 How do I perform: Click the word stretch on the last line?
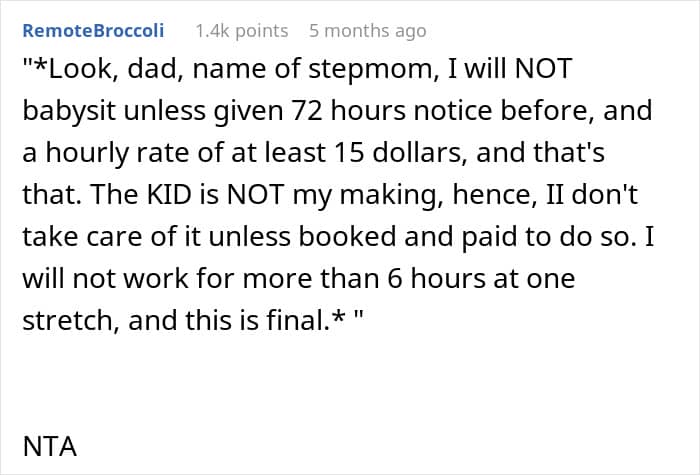(67, 320)
